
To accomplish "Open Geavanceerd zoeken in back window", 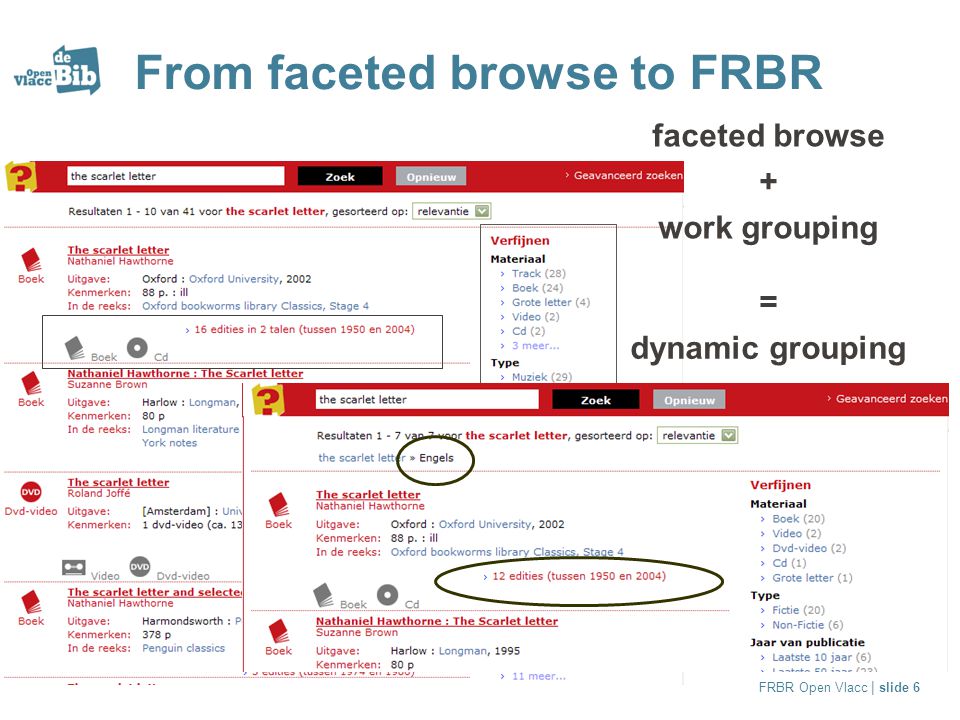I will 628,175.
